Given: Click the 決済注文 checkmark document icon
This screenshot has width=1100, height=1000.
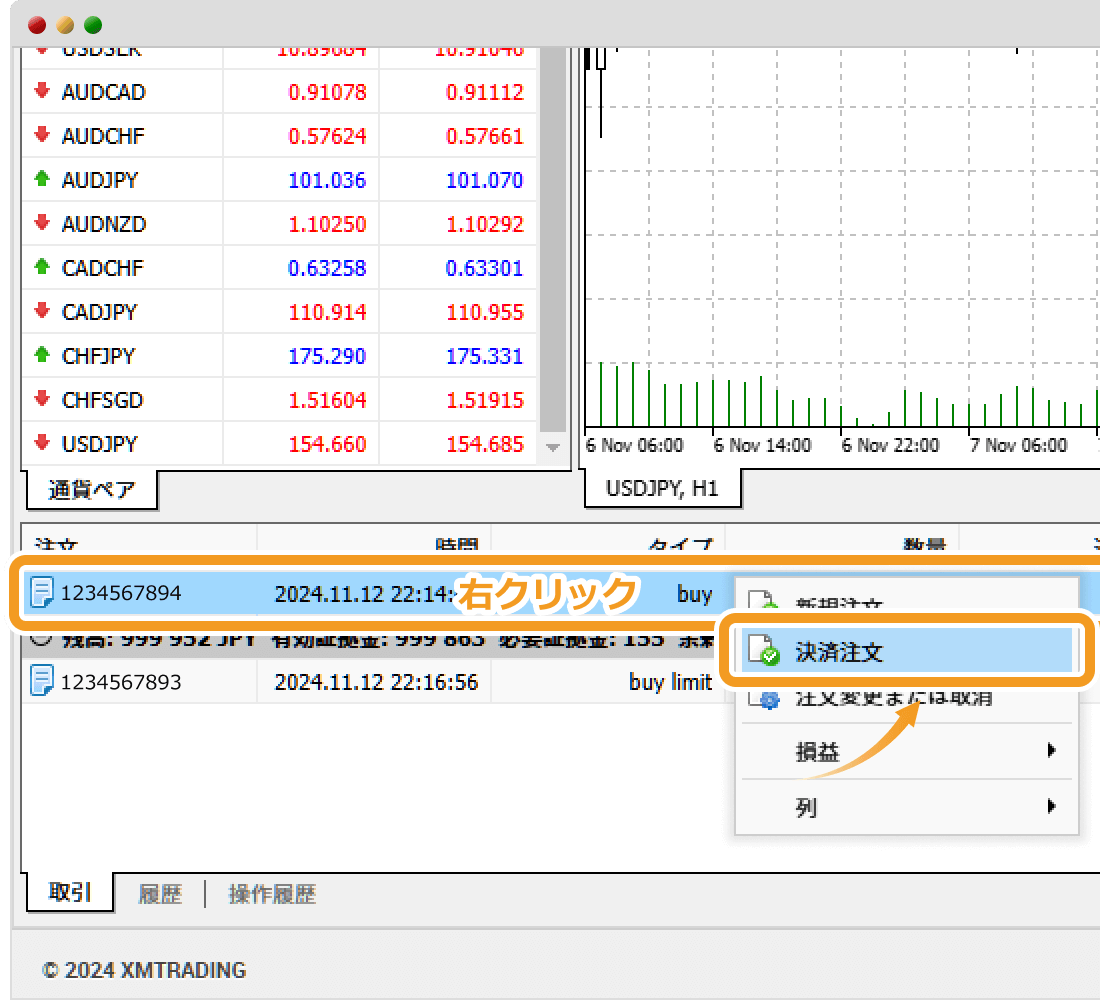Looking at the screenshot, I should coord(763,650).
